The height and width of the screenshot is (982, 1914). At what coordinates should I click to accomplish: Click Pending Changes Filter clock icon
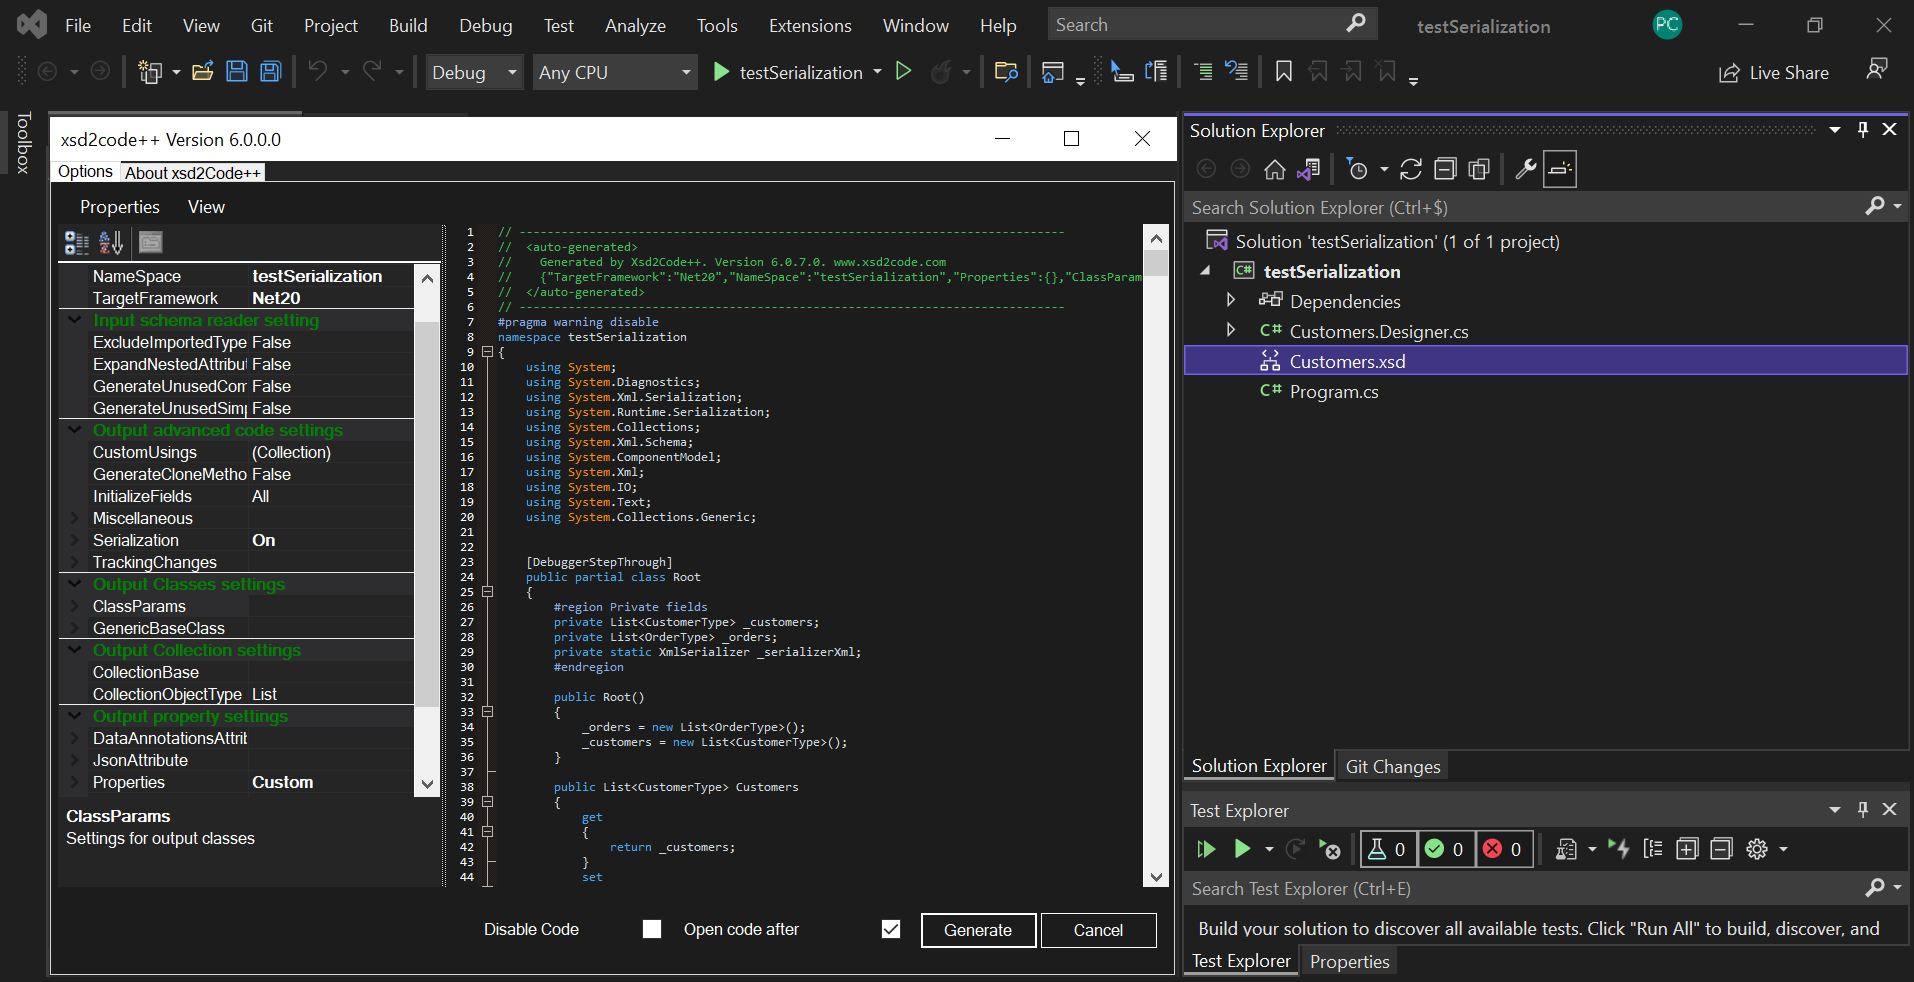point(1357,170)
